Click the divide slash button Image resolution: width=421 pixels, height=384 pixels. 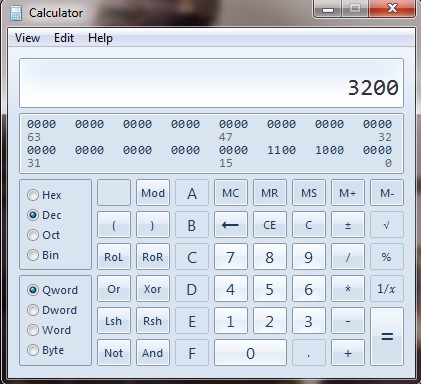click(x=348, y=257)
